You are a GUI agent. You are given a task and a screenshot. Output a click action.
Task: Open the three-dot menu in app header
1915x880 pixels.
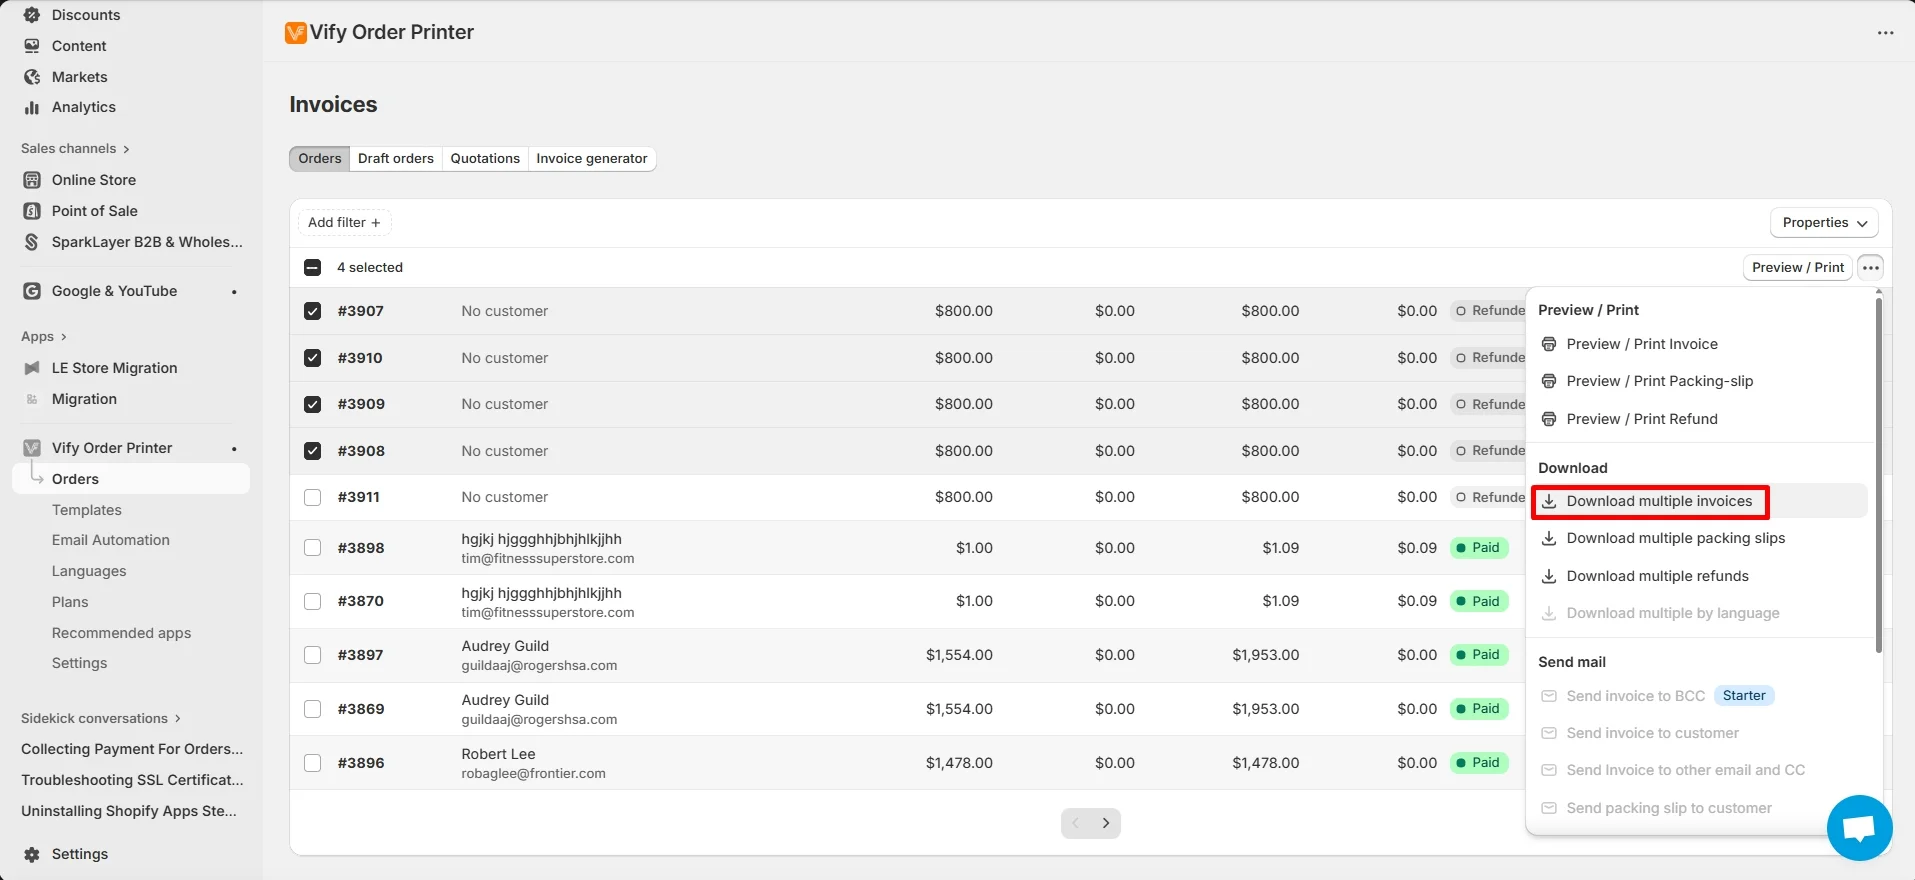1885,33
